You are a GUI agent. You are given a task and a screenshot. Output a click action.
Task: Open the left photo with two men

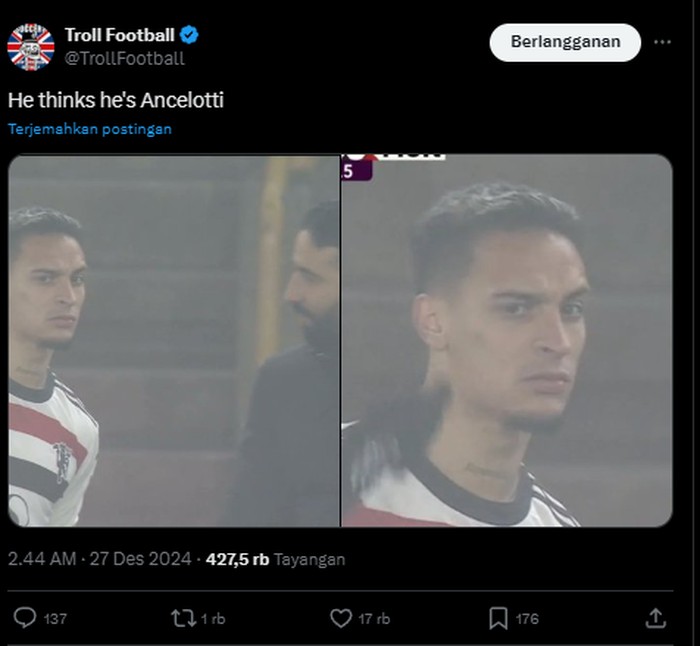[x=174, y=340]
